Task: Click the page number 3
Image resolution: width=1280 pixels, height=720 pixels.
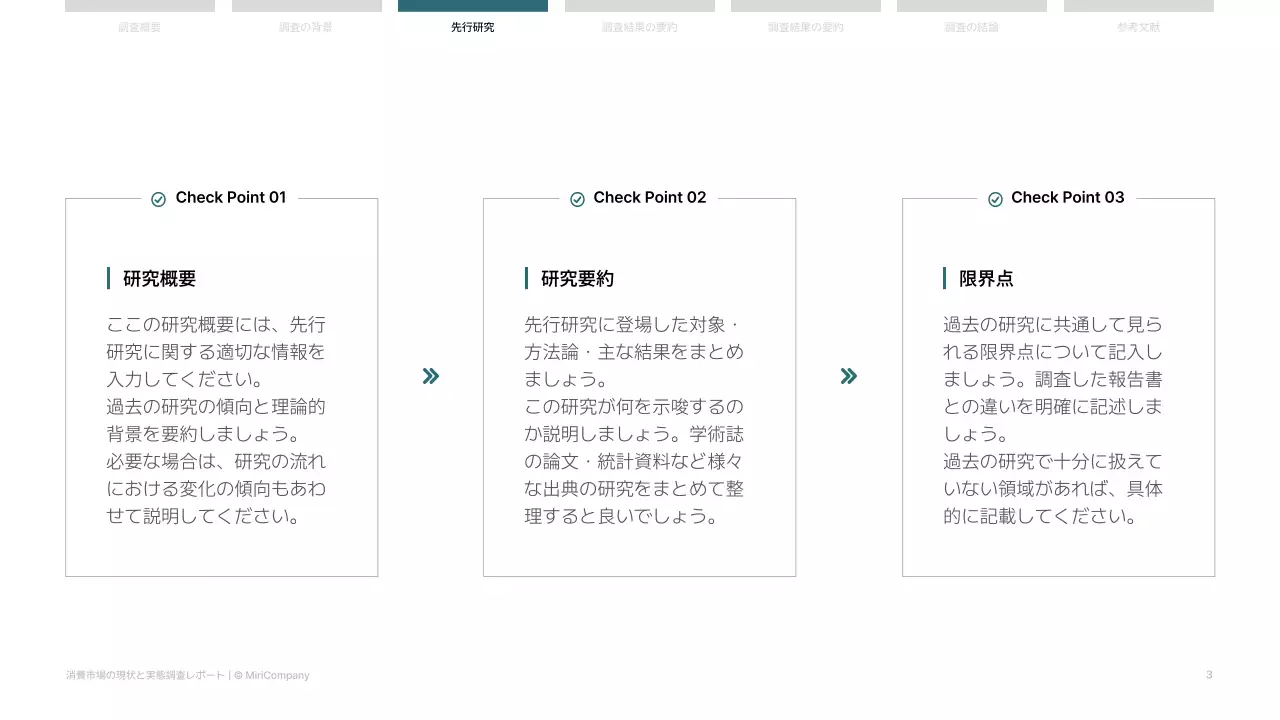Action: (1208, 675)
